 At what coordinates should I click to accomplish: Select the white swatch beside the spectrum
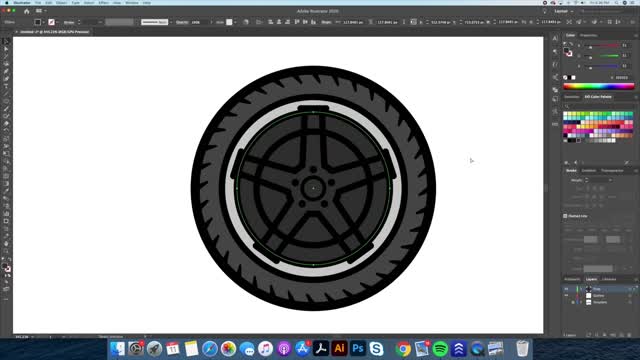pyautogui.click(x=573, y=77)
